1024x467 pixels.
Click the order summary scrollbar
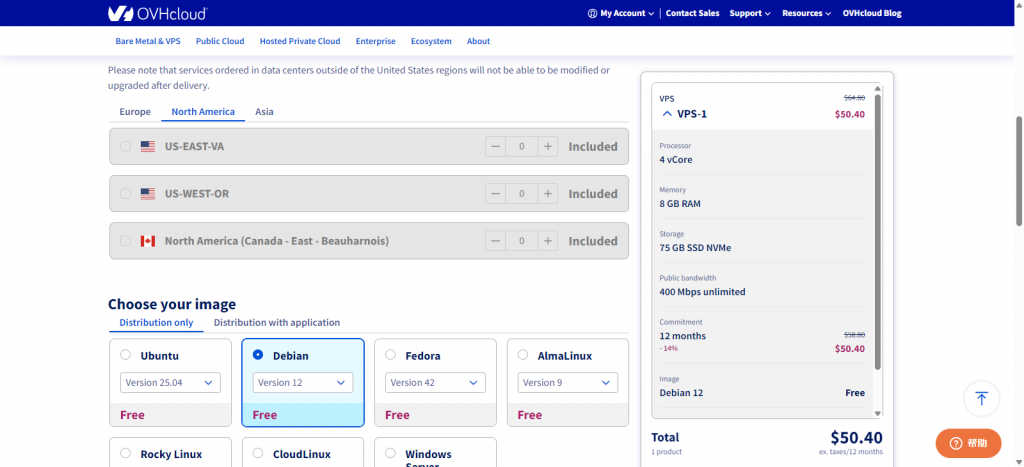877,232
